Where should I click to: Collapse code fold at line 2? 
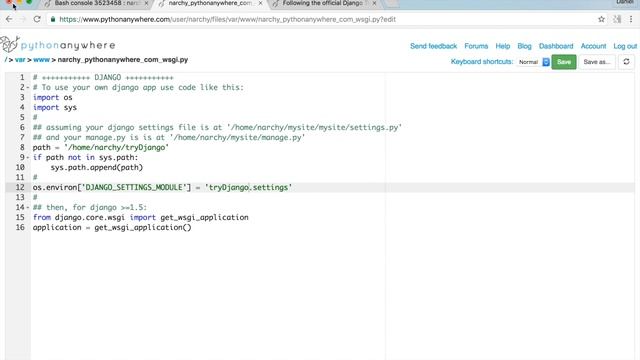pyautogui.click(x=28, y=87)
